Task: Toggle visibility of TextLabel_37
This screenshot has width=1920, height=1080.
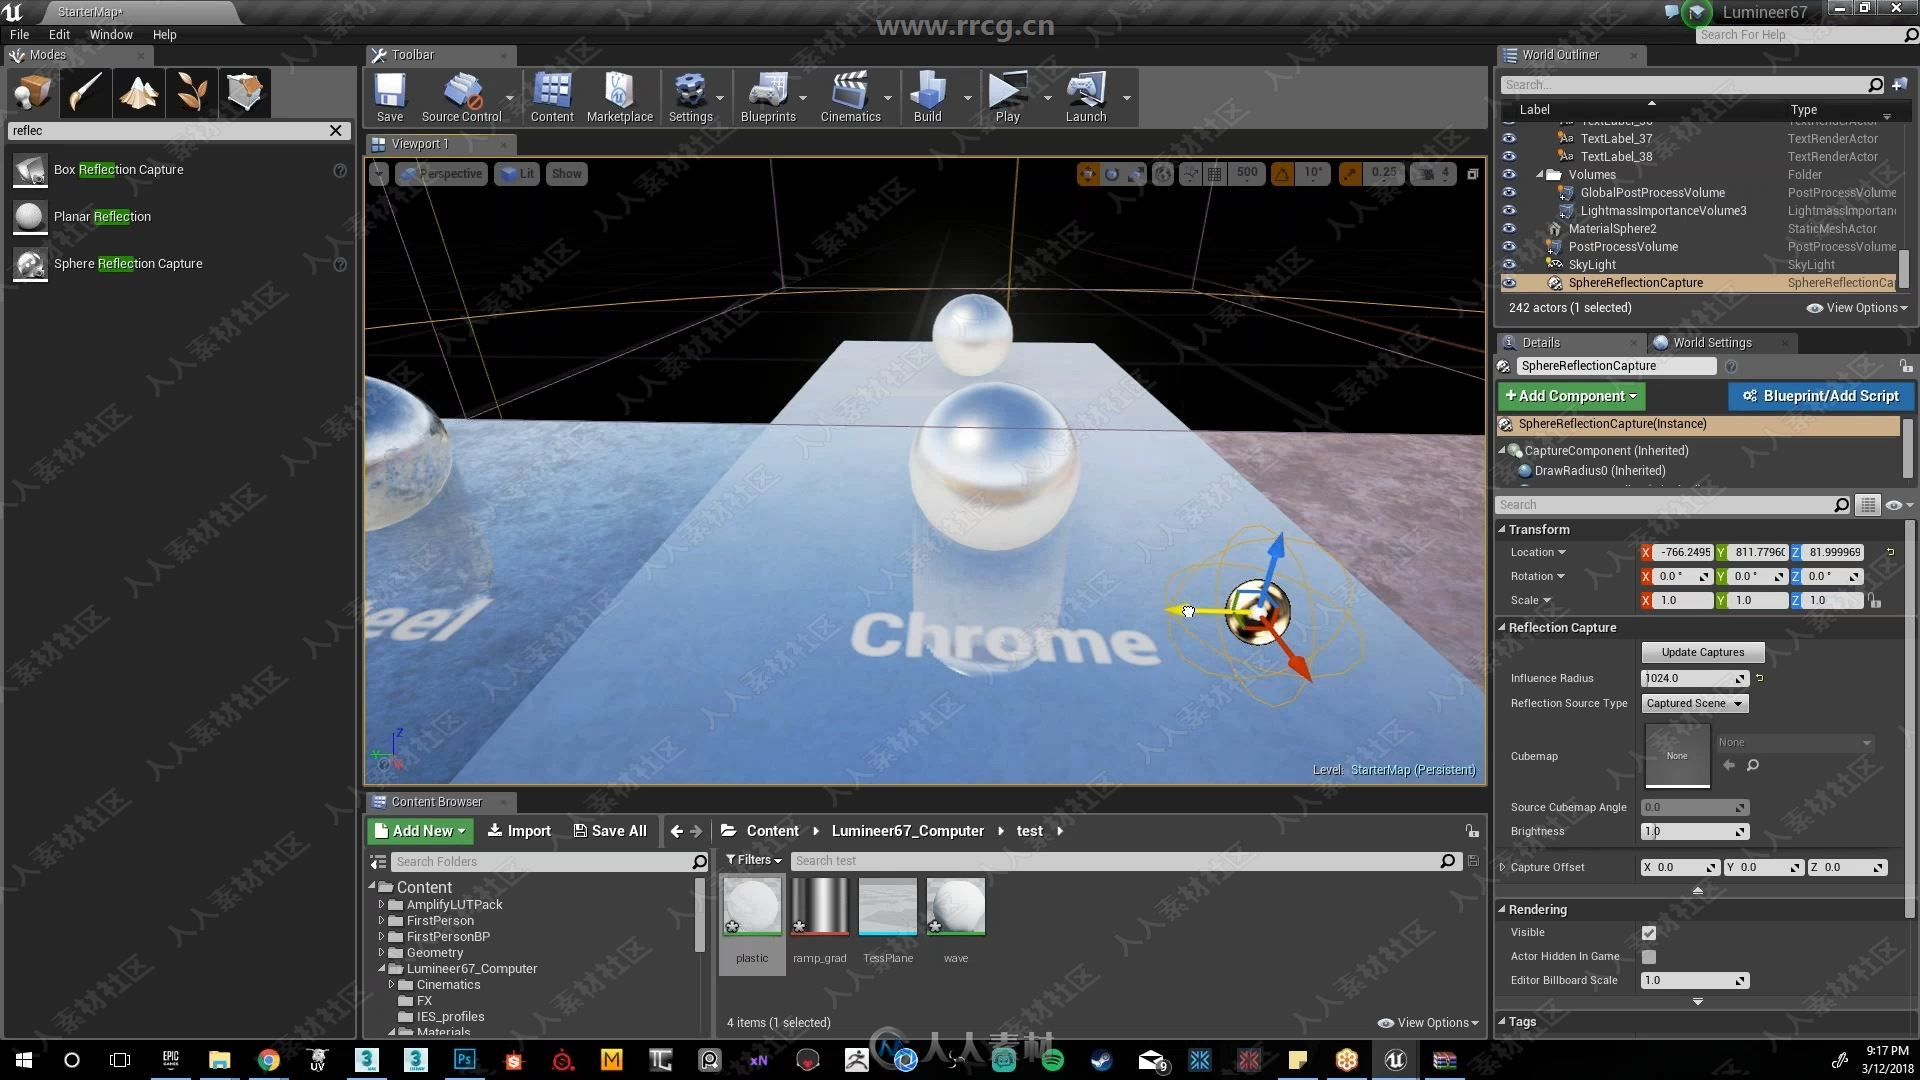Action: pos(1509,139)
